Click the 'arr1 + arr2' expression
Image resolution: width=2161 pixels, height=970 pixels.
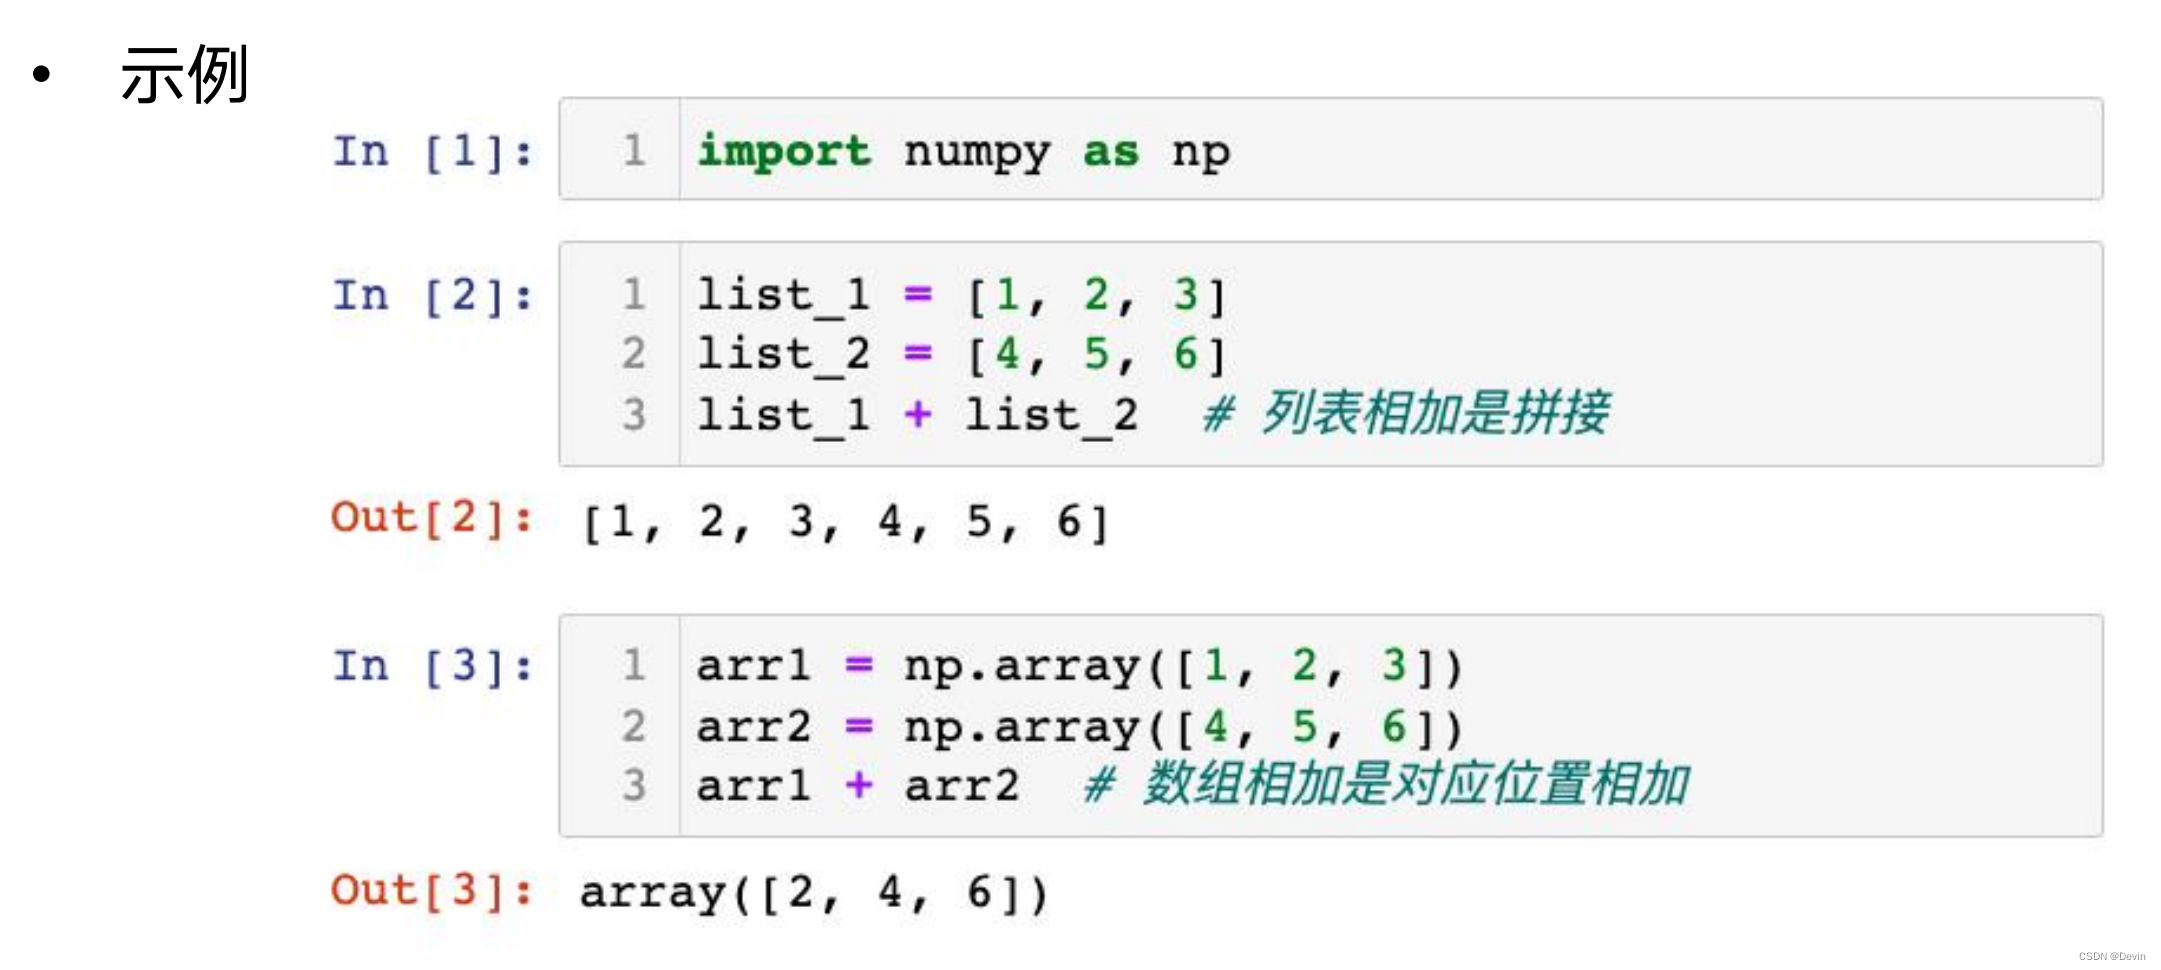coord(858,786)
